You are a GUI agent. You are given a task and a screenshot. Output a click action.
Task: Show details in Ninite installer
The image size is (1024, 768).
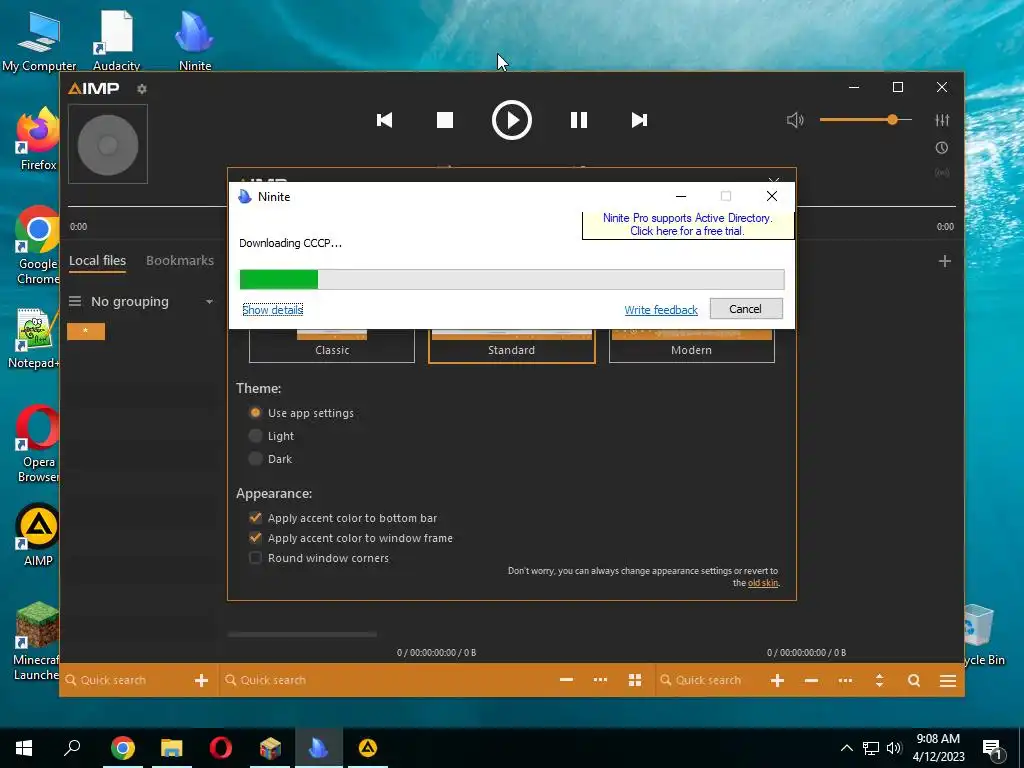[x=272, y=310]
